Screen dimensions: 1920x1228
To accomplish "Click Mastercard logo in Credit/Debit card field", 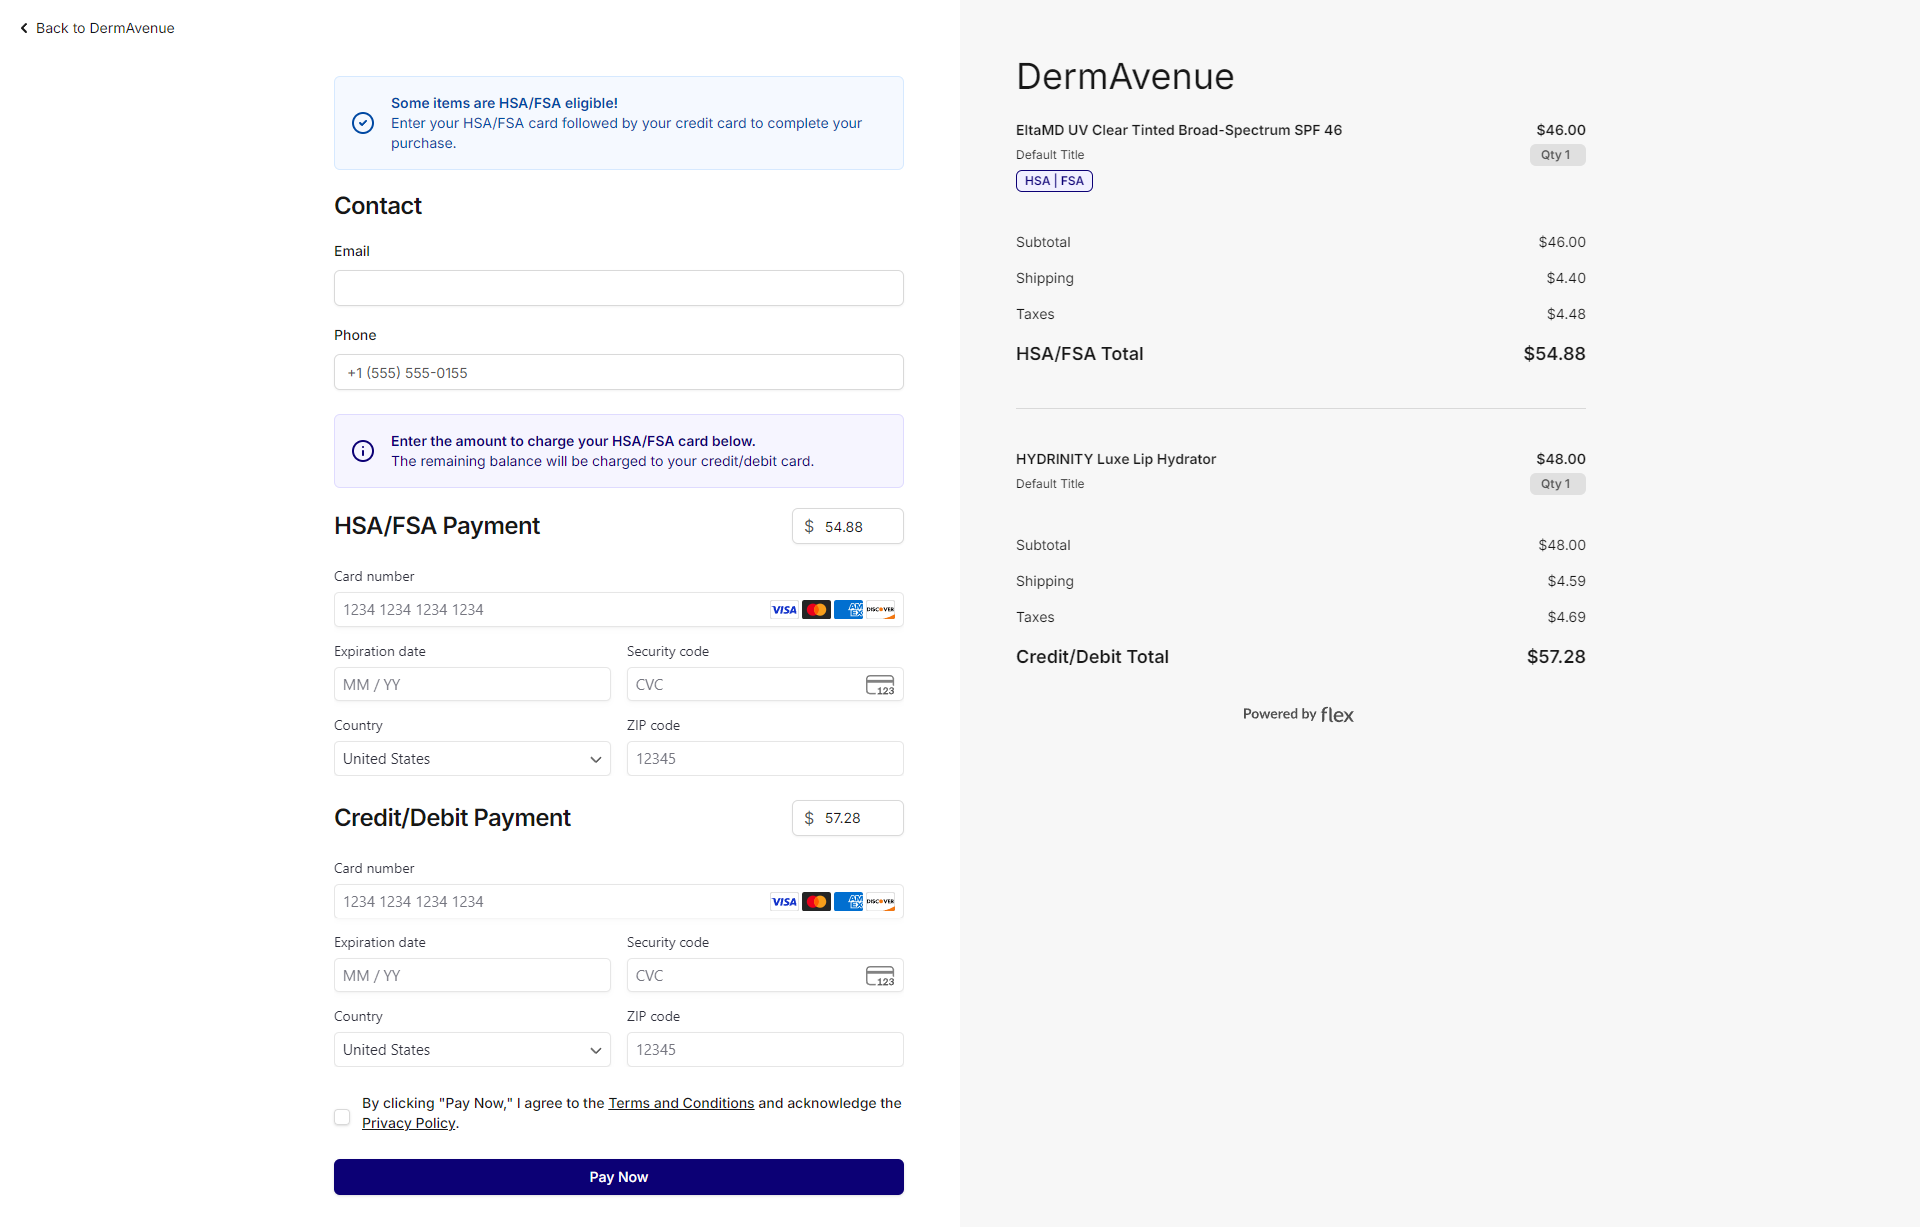I will pyautogui.click(x=816, y=902).
